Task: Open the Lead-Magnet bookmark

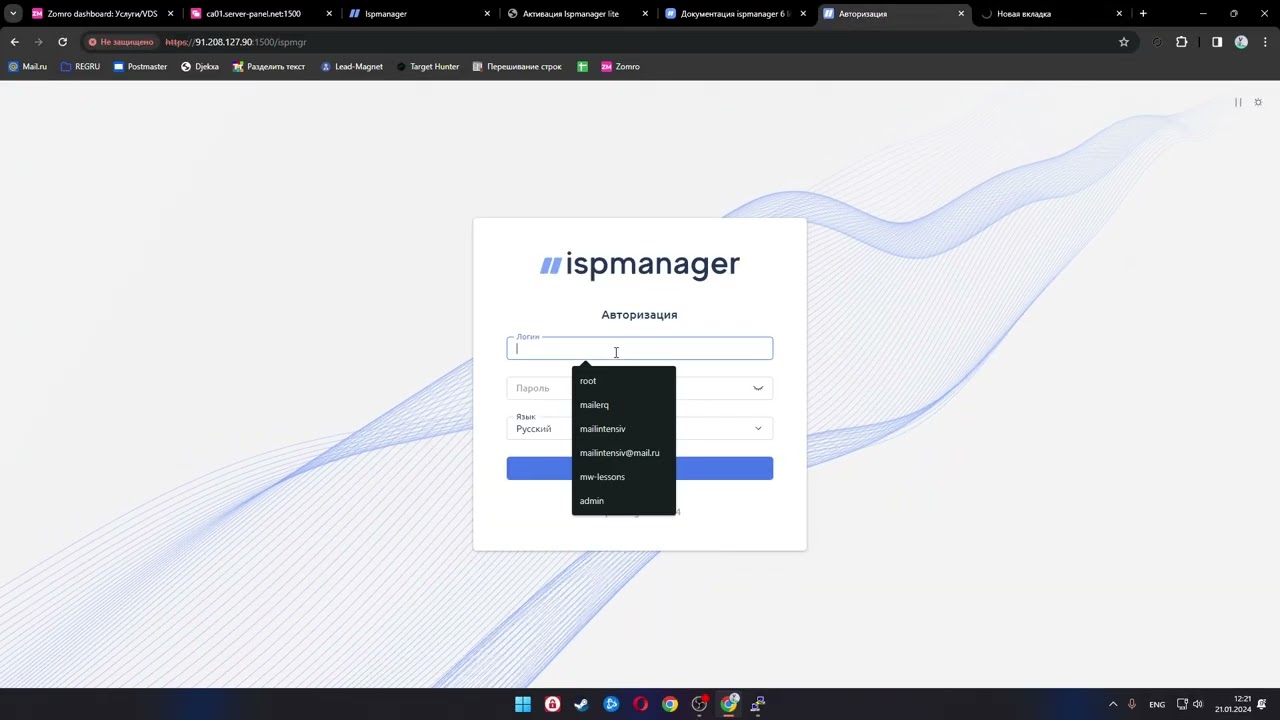Action: point(352,67)
